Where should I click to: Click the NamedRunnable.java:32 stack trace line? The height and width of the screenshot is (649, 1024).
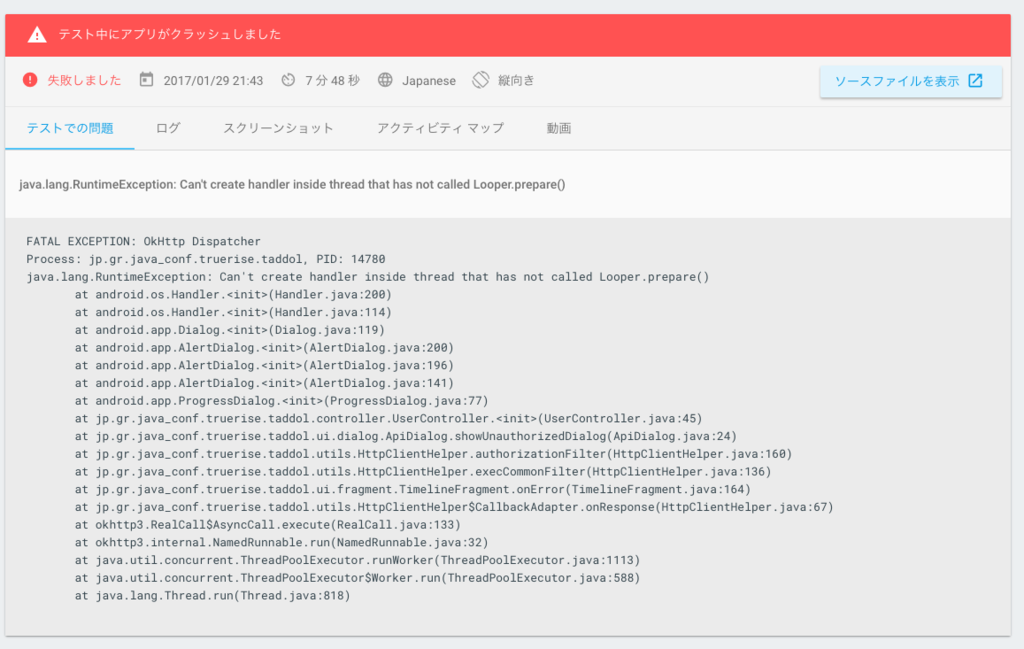pos(281,542)
